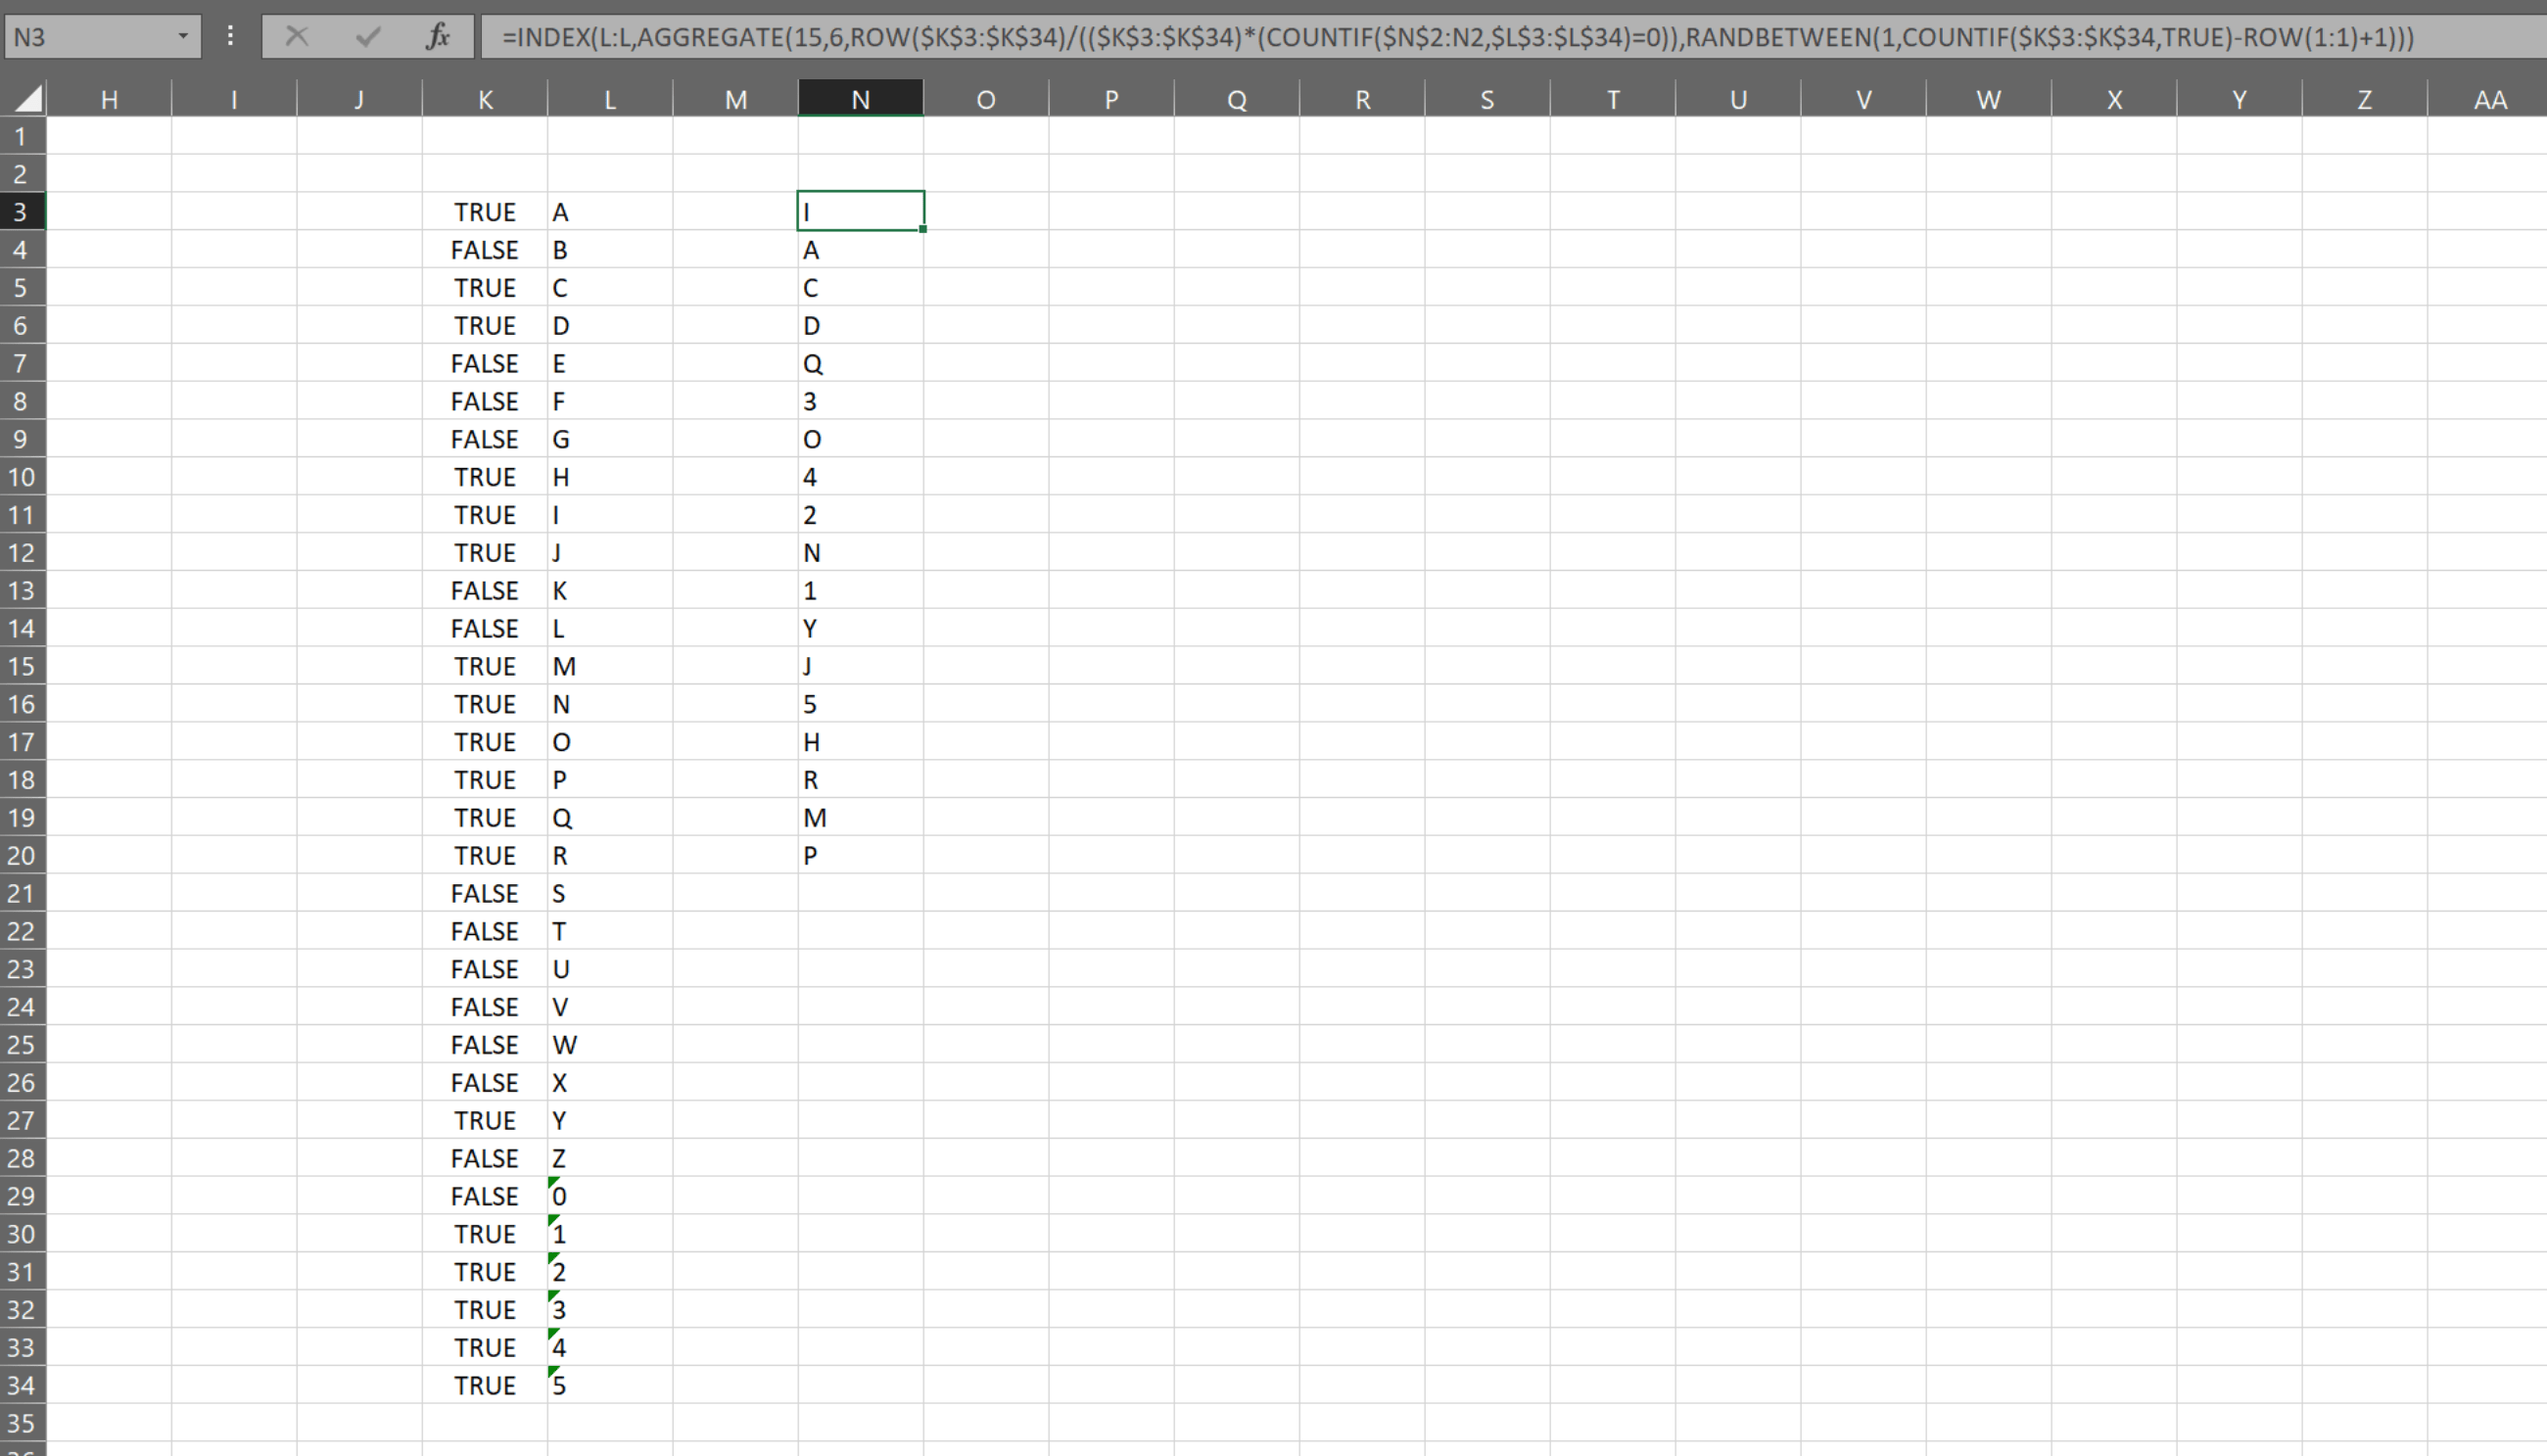
Task: Select cell L15 containing M
Action: [x=609, y=667]
